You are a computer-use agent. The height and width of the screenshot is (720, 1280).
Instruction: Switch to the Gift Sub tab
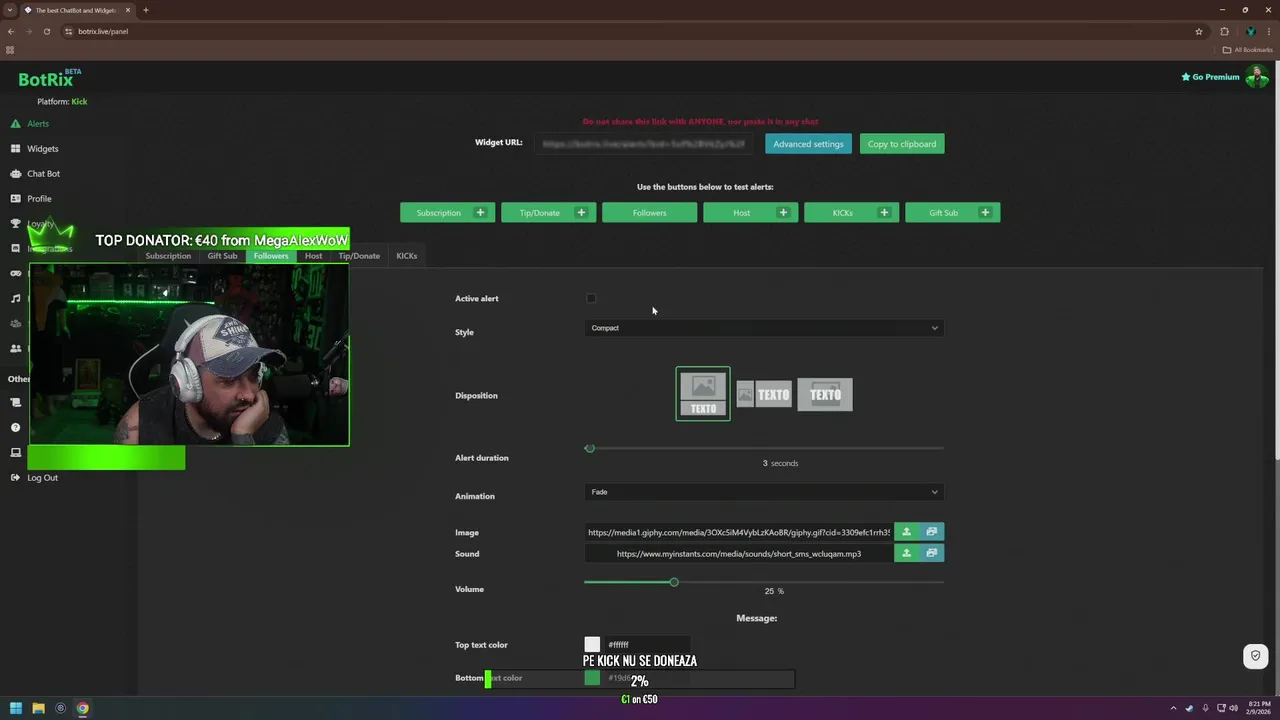tap(222, 256)
